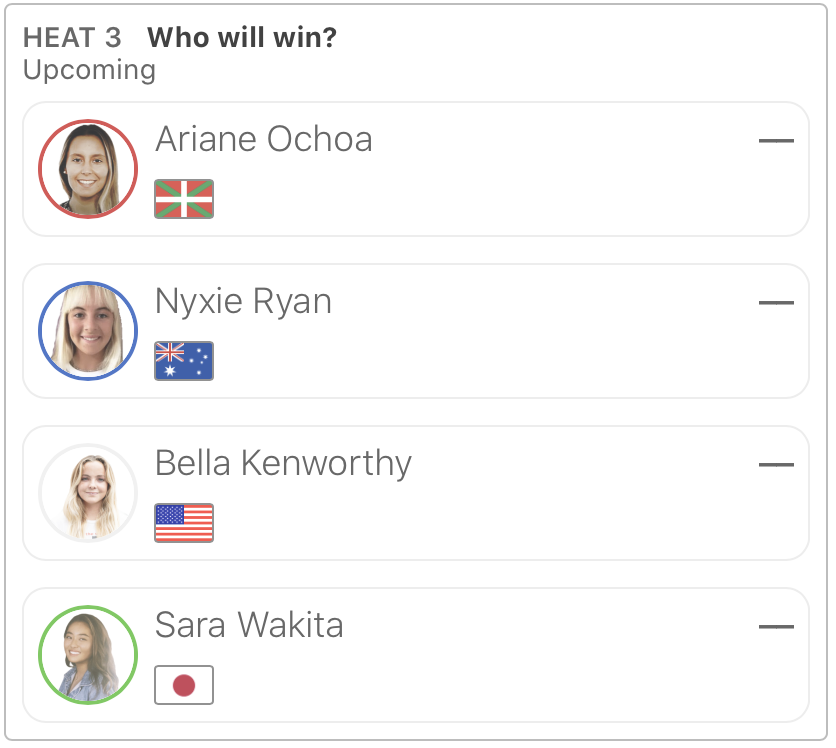Select the Ariane Ochoa name link
836x748 pixels.
click(x=264, y=139)
